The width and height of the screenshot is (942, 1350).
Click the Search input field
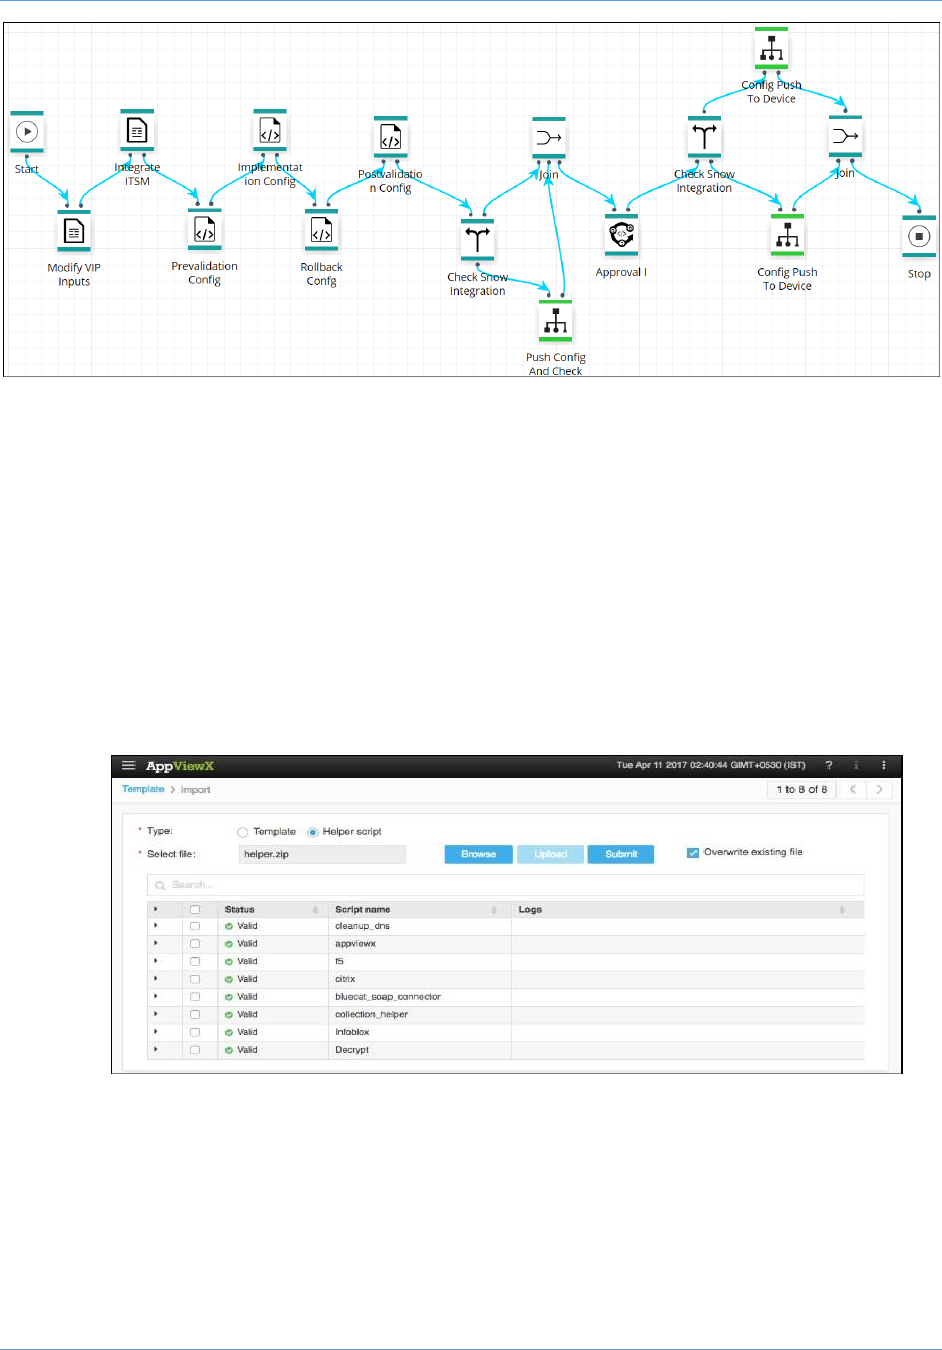(505, 885)
